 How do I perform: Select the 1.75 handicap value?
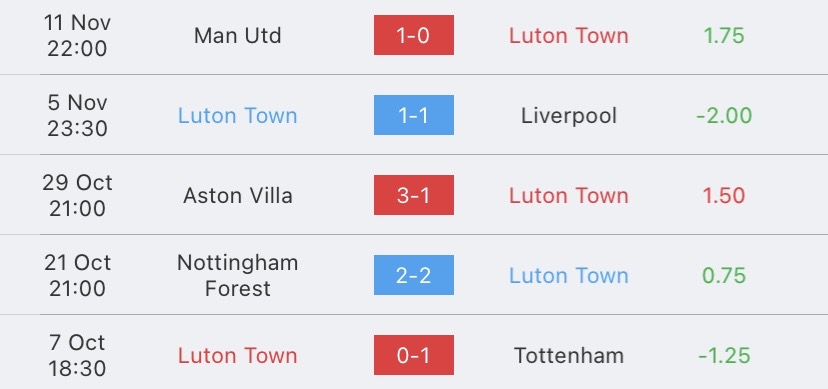coord(724,35)
